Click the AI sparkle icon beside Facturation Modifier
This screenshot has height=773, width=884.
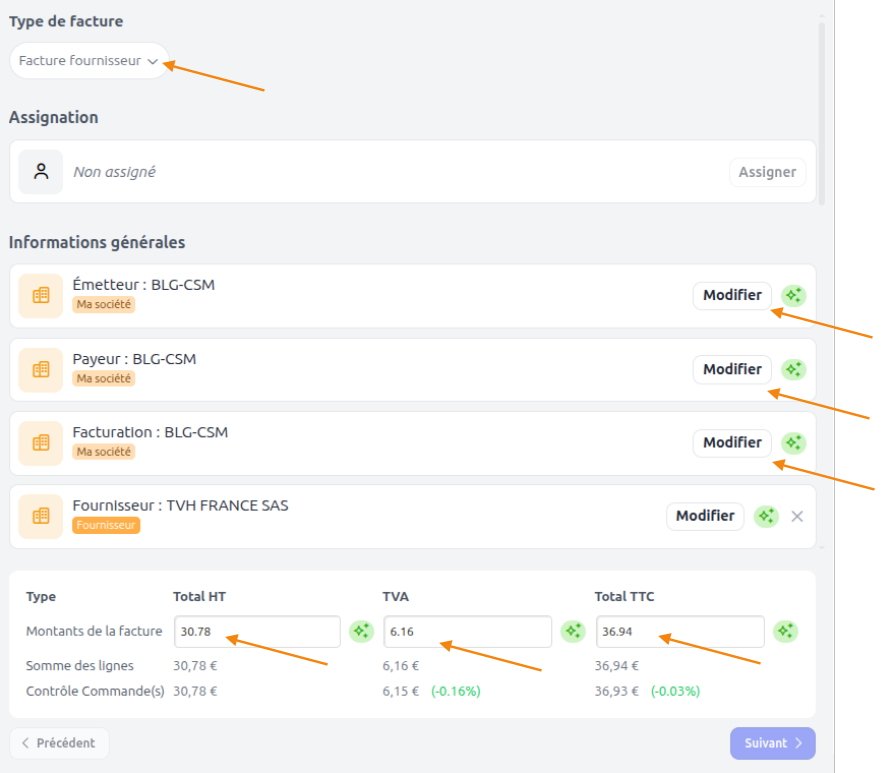(793, 443)
